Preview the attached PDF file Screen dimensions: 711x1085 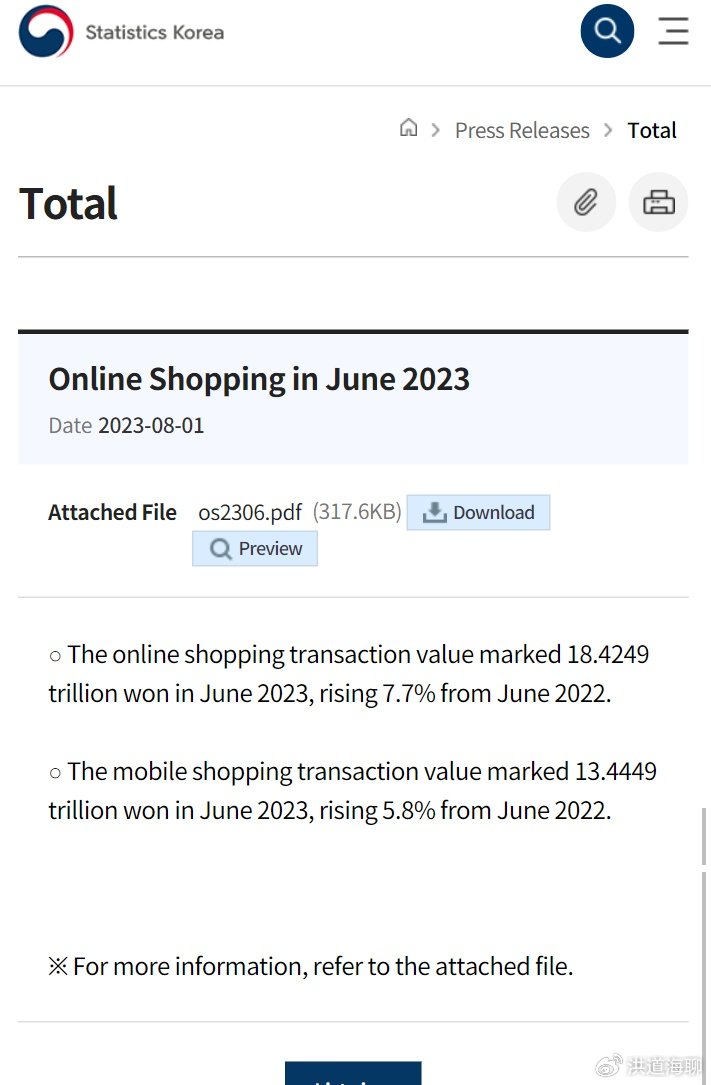(x=255, y=549)
